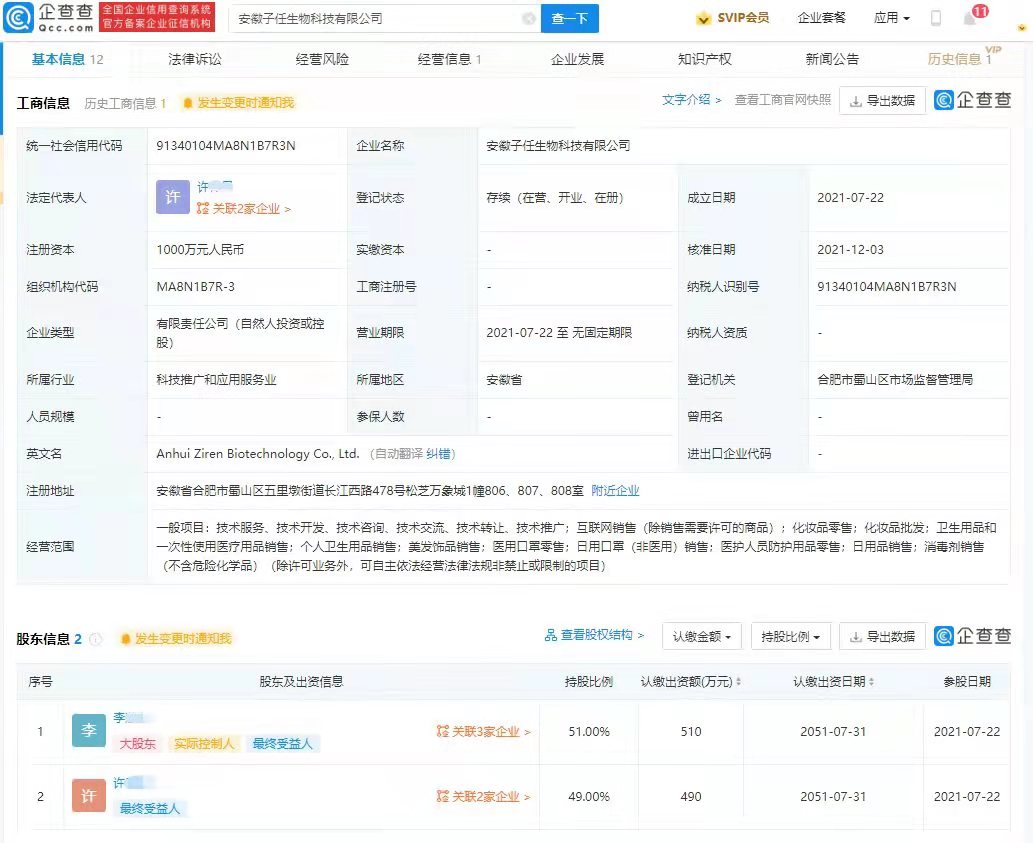This screenshot has height=843, width=1033.
Task: Click the 最终受益人 tag on row 1
Action: 282,744
